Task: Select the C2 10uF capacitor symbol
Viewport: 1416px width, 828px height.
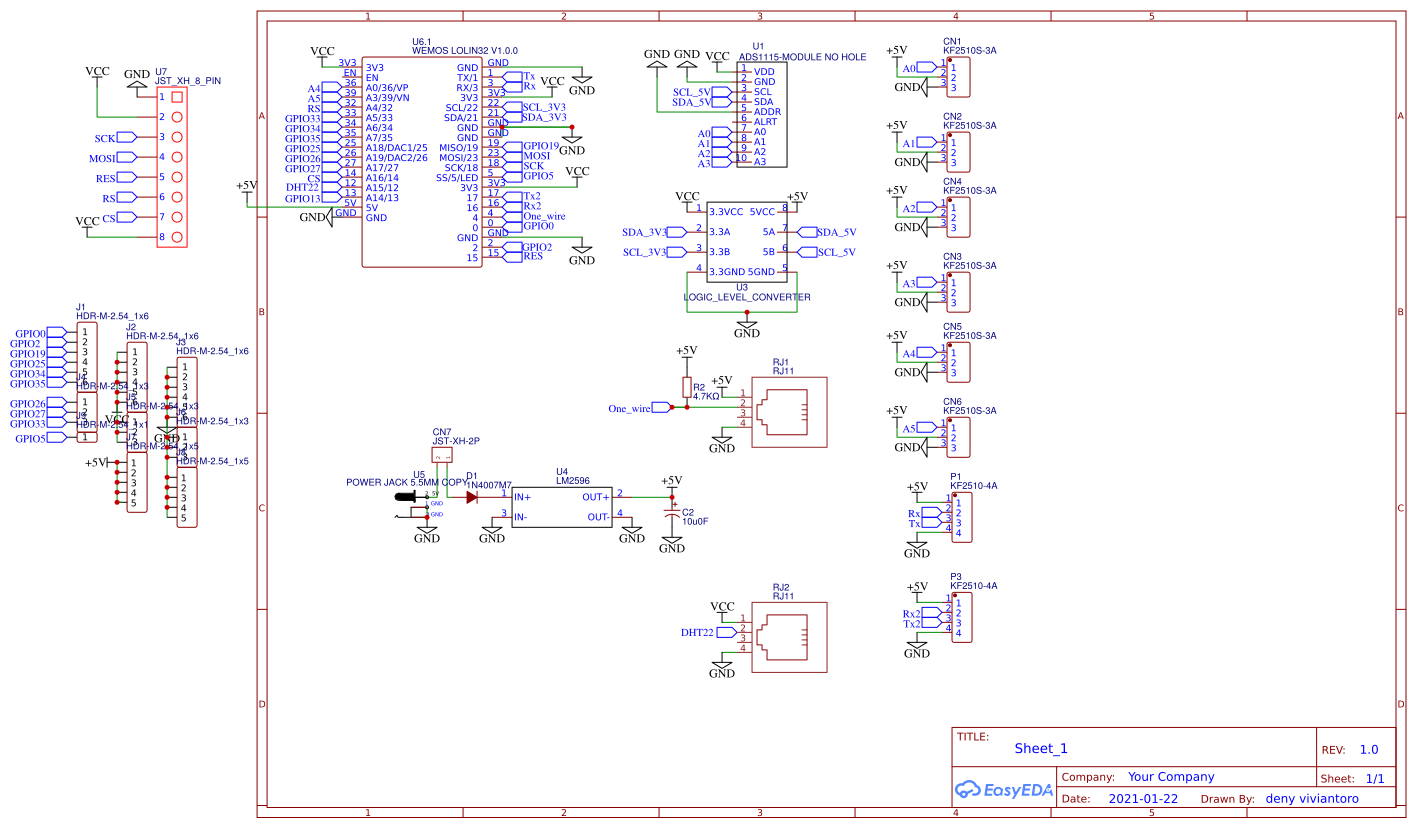Action: pos(672,514)
